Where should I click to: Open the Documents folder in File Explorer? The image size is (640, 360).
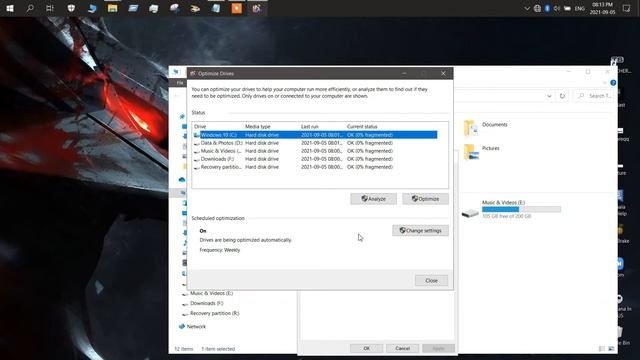(x=486, y=127)
